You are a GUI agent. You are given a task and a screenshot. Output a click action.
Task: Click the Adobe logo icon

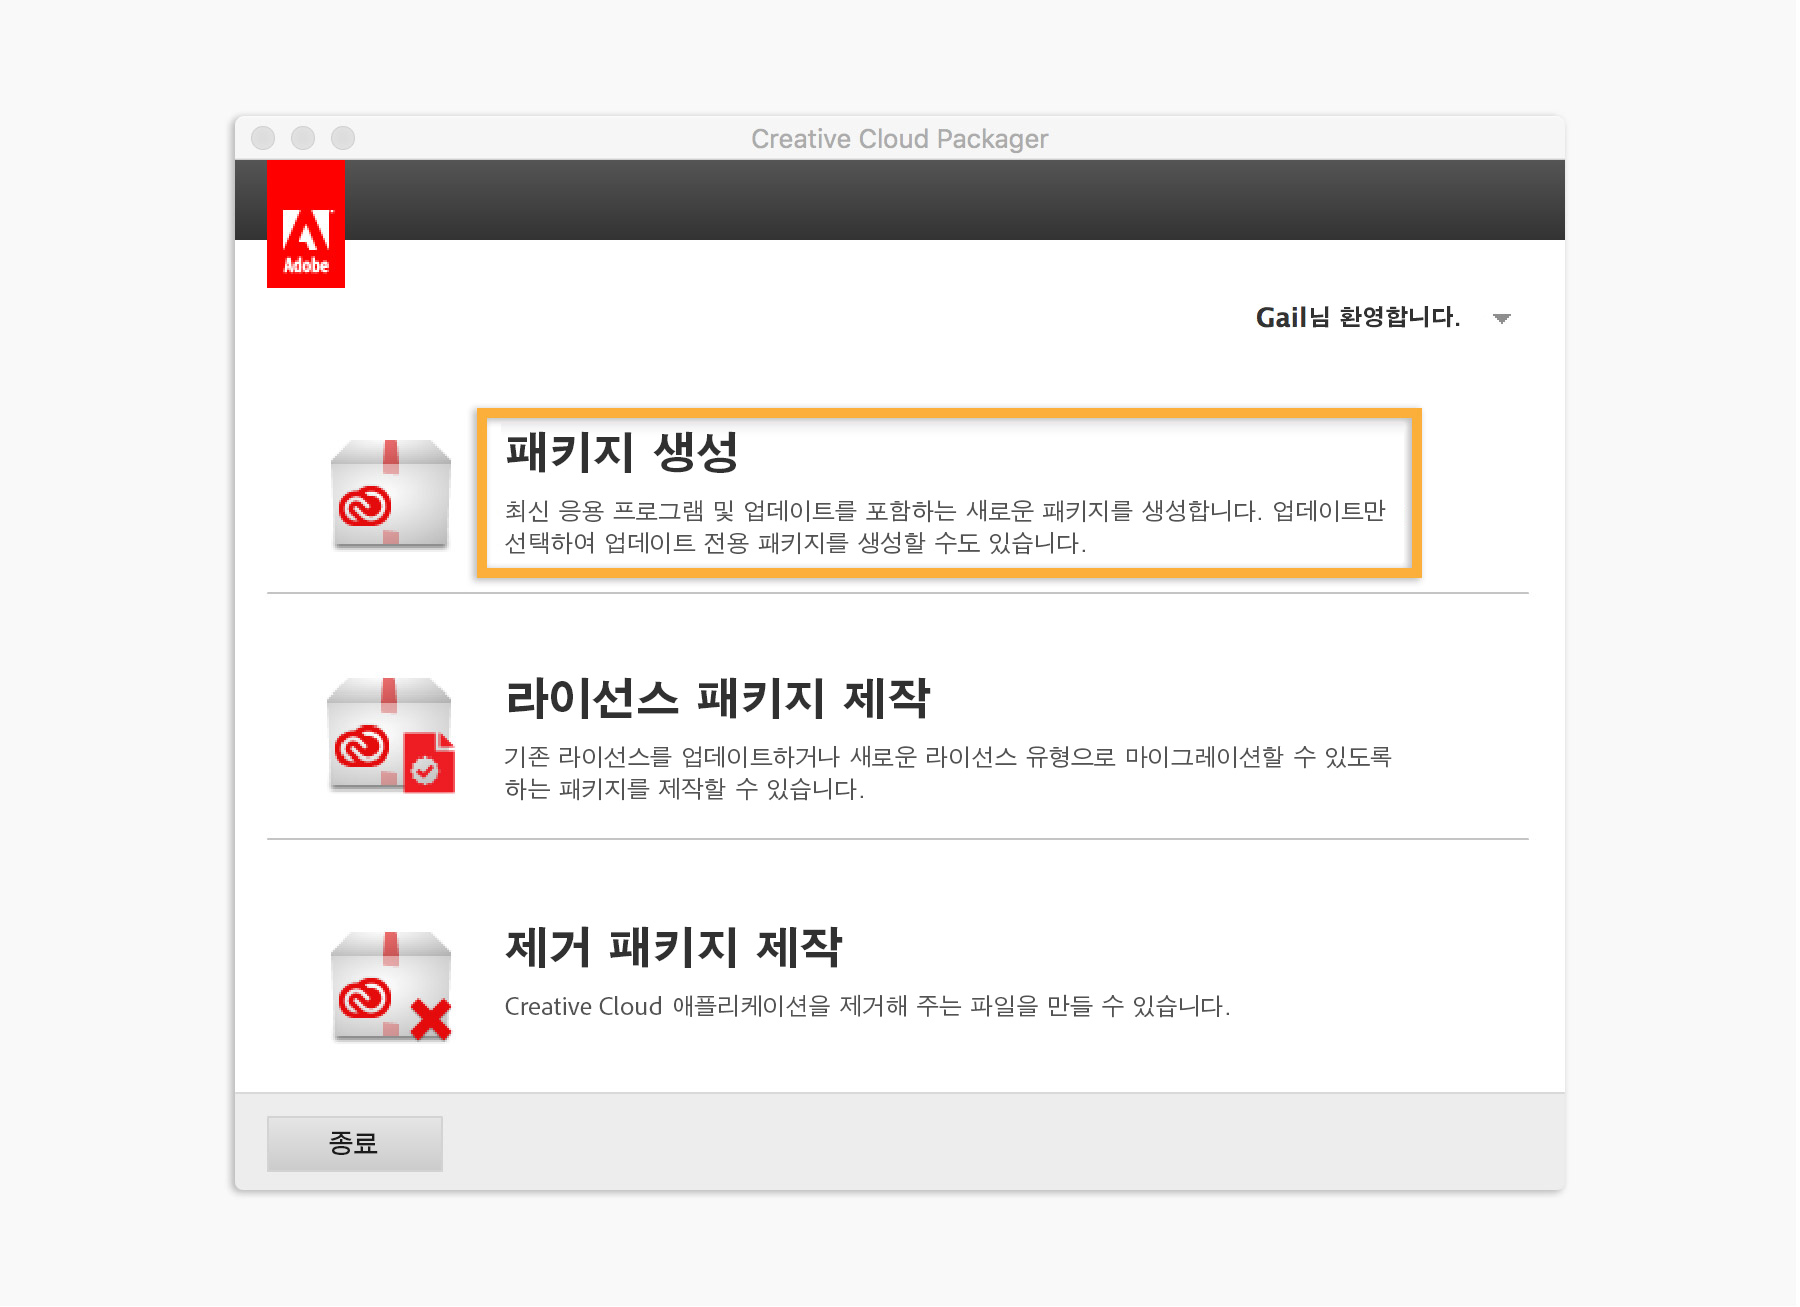coord(306,224)
